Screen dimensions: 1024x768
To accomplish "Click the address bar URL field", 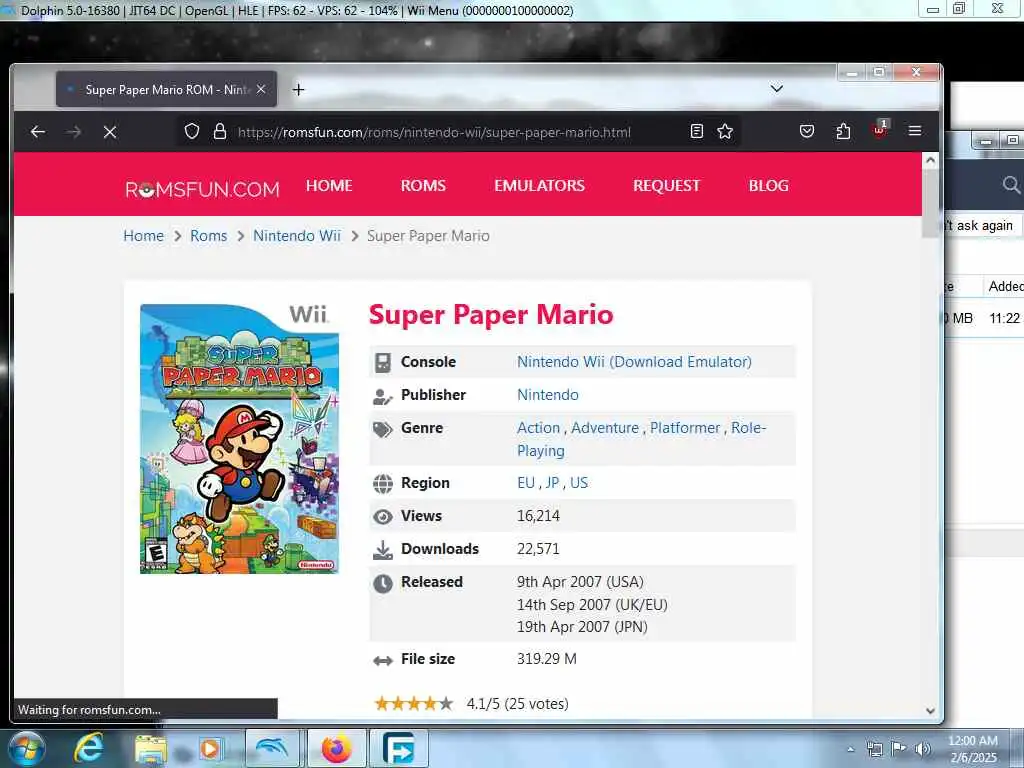I will click(x=434, y=132).
